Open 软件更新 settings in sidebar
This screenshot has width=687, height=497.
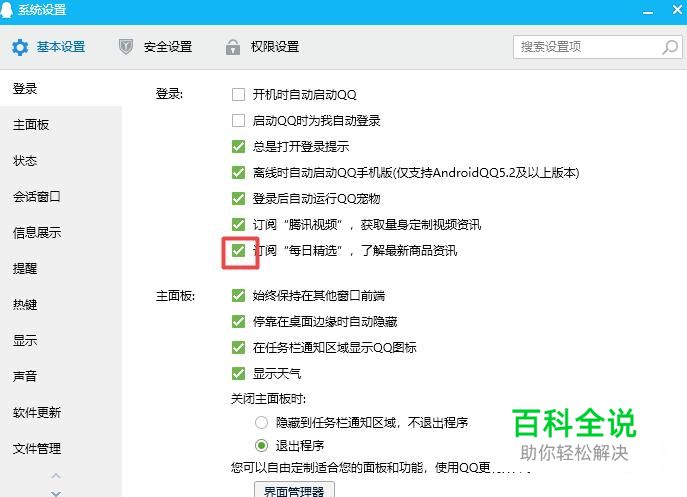(x=61, y=412)
